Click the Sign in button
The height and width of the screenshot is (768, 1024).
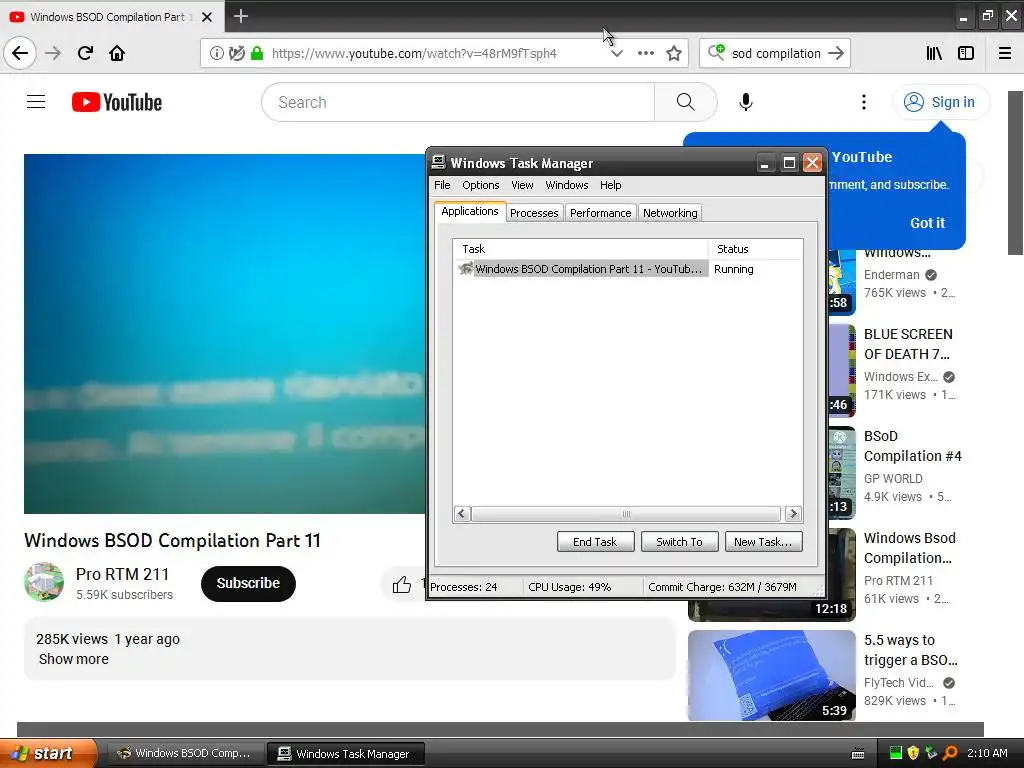click(940, 103)
